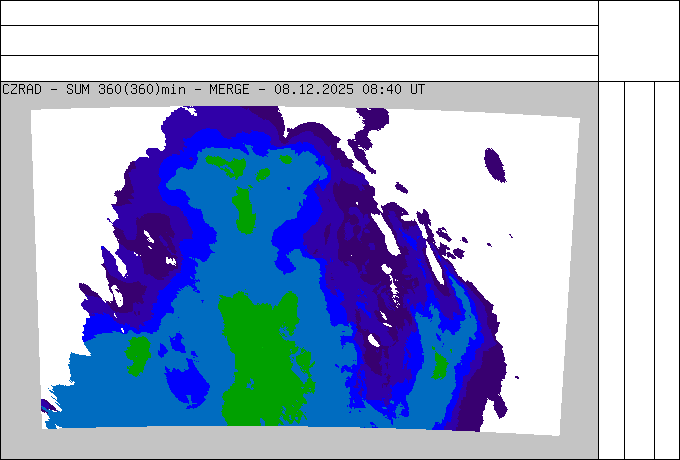Select the green blob near the top left of the blue zone
This screenshot has width=680, height=460.
[225, 163]
